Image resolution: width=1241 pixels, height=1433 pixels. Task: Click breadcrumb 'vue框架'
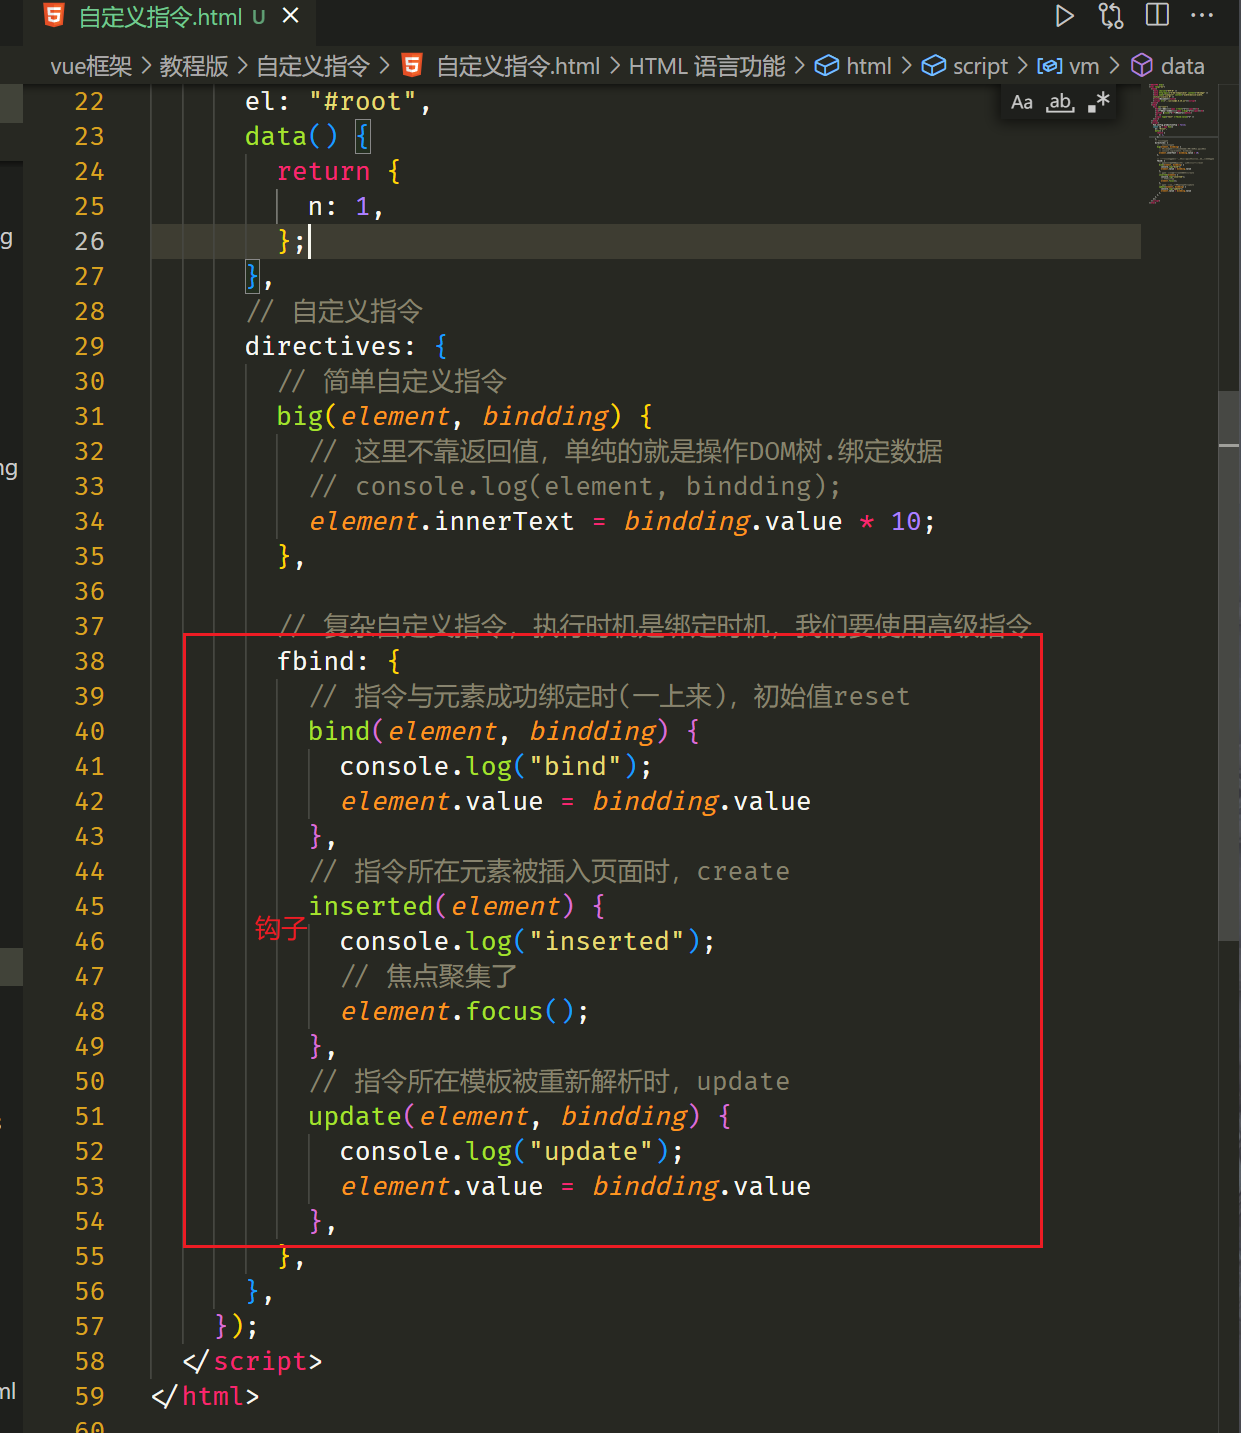91,66
